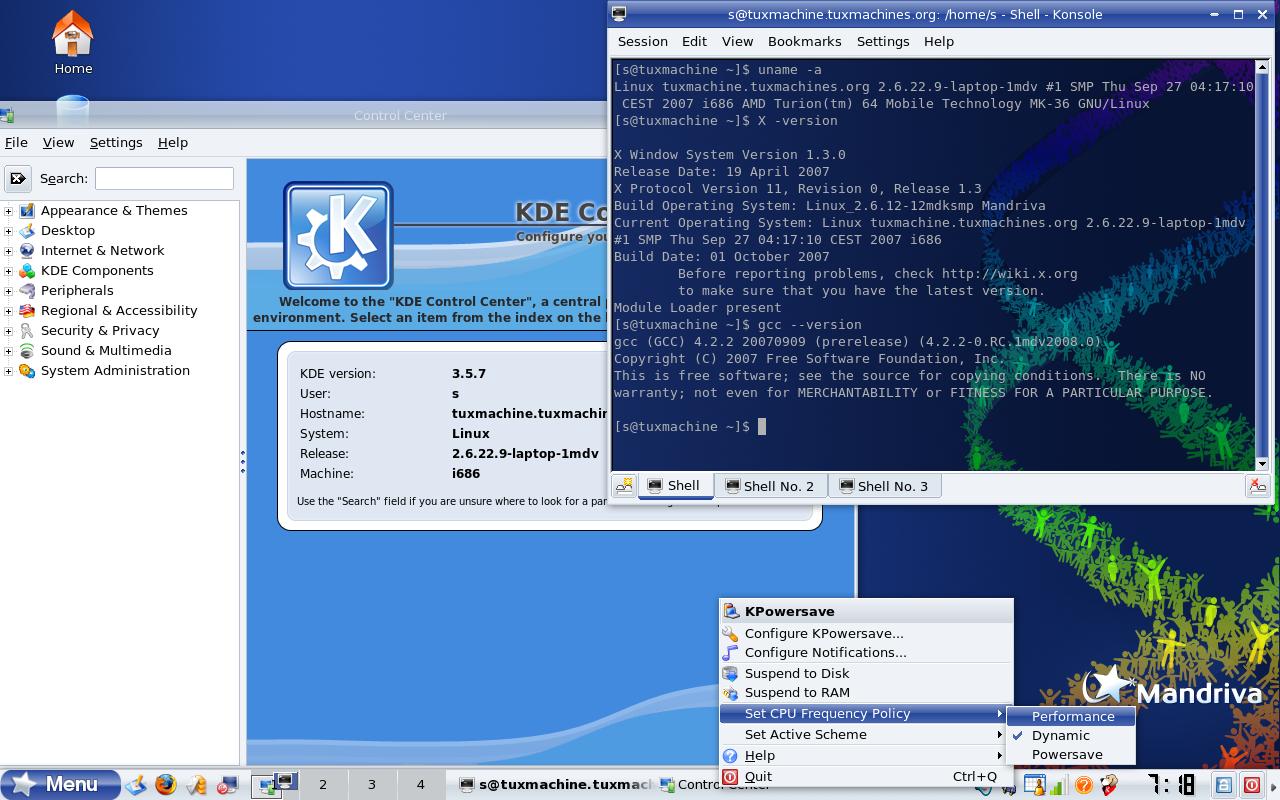Click the Control Center Search input field

[x=164, y=179]
